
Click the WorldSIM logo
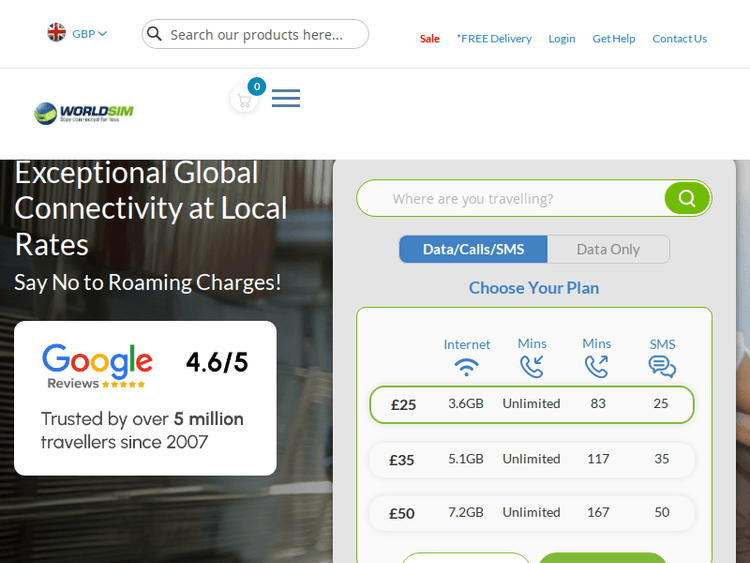click(84, 112)
